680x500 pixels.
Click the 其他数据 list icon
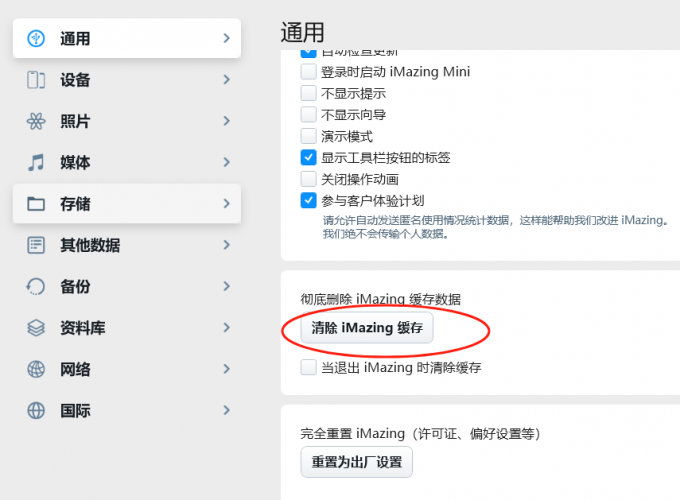coord(36,245)
